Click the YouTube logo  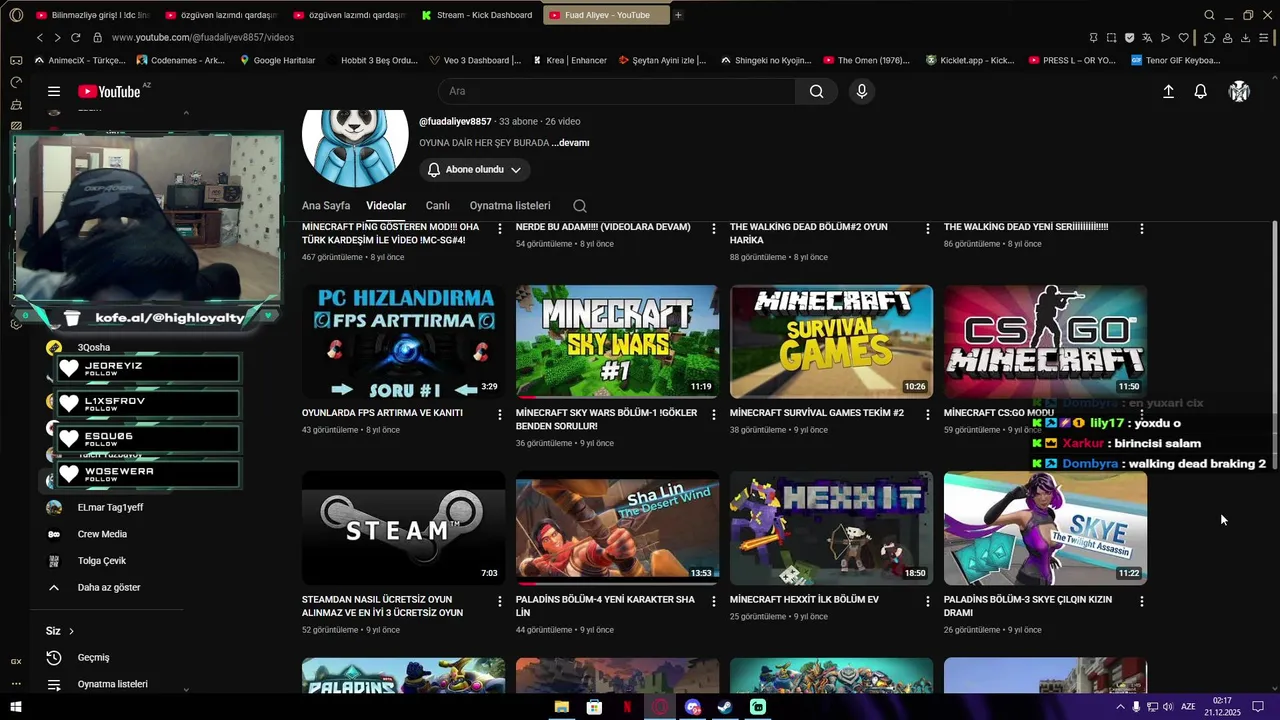pos(110,91)
